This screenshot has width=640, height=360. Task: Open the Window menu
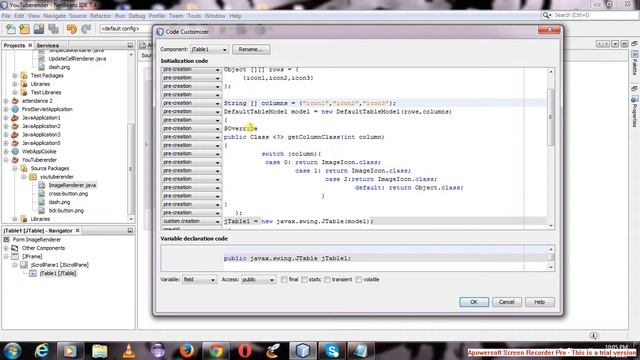[x=215, y=16]
